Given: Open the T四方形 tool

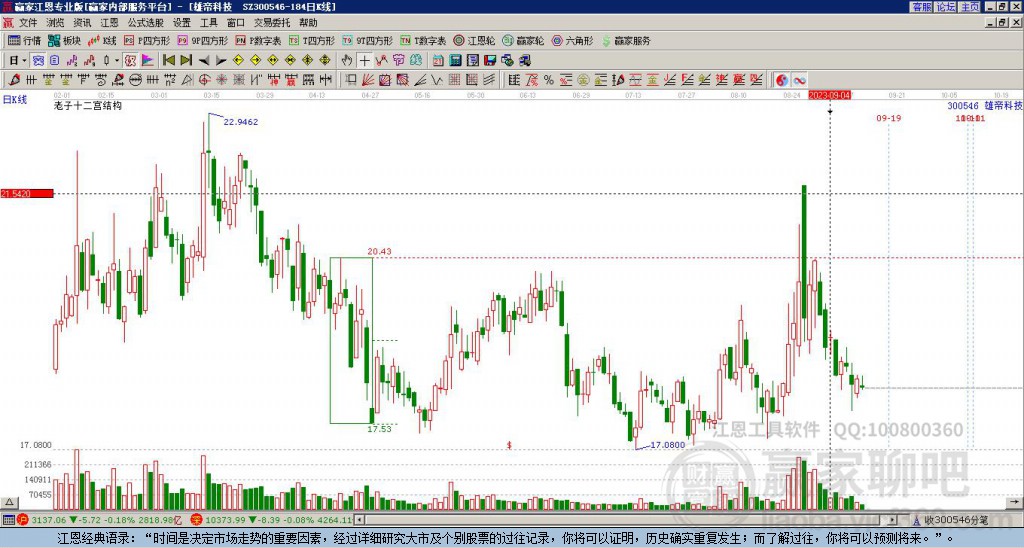Looking at the screenshot, I should point(312,41).
